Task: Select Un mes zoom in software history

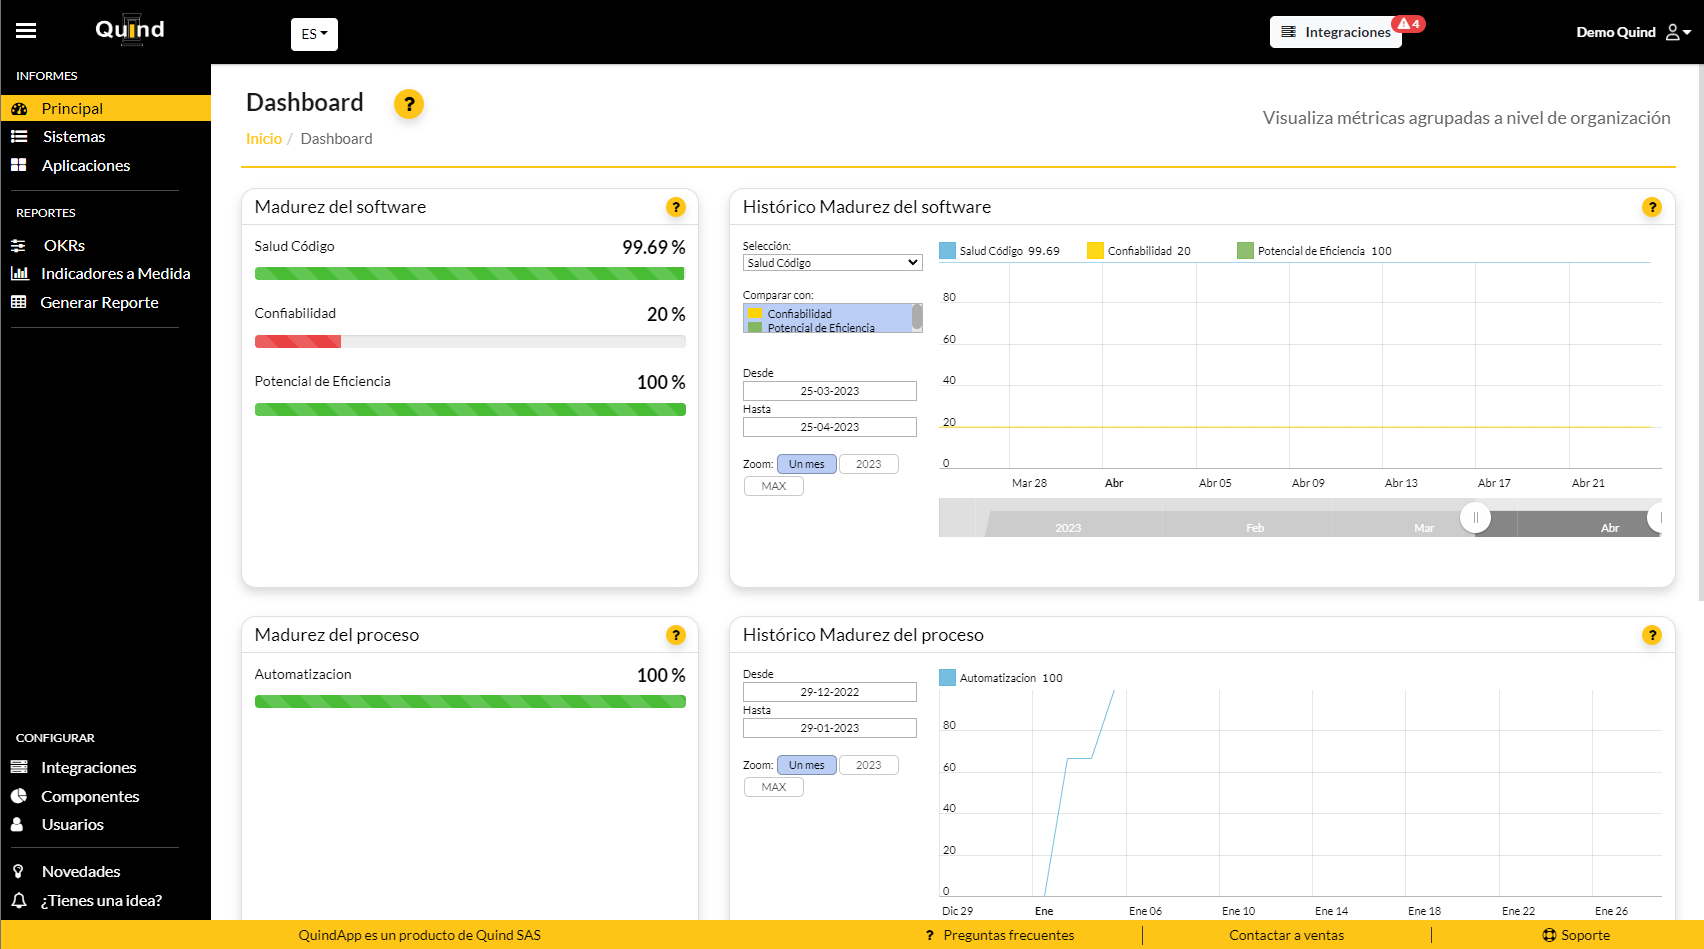Action: click(806, 464)
